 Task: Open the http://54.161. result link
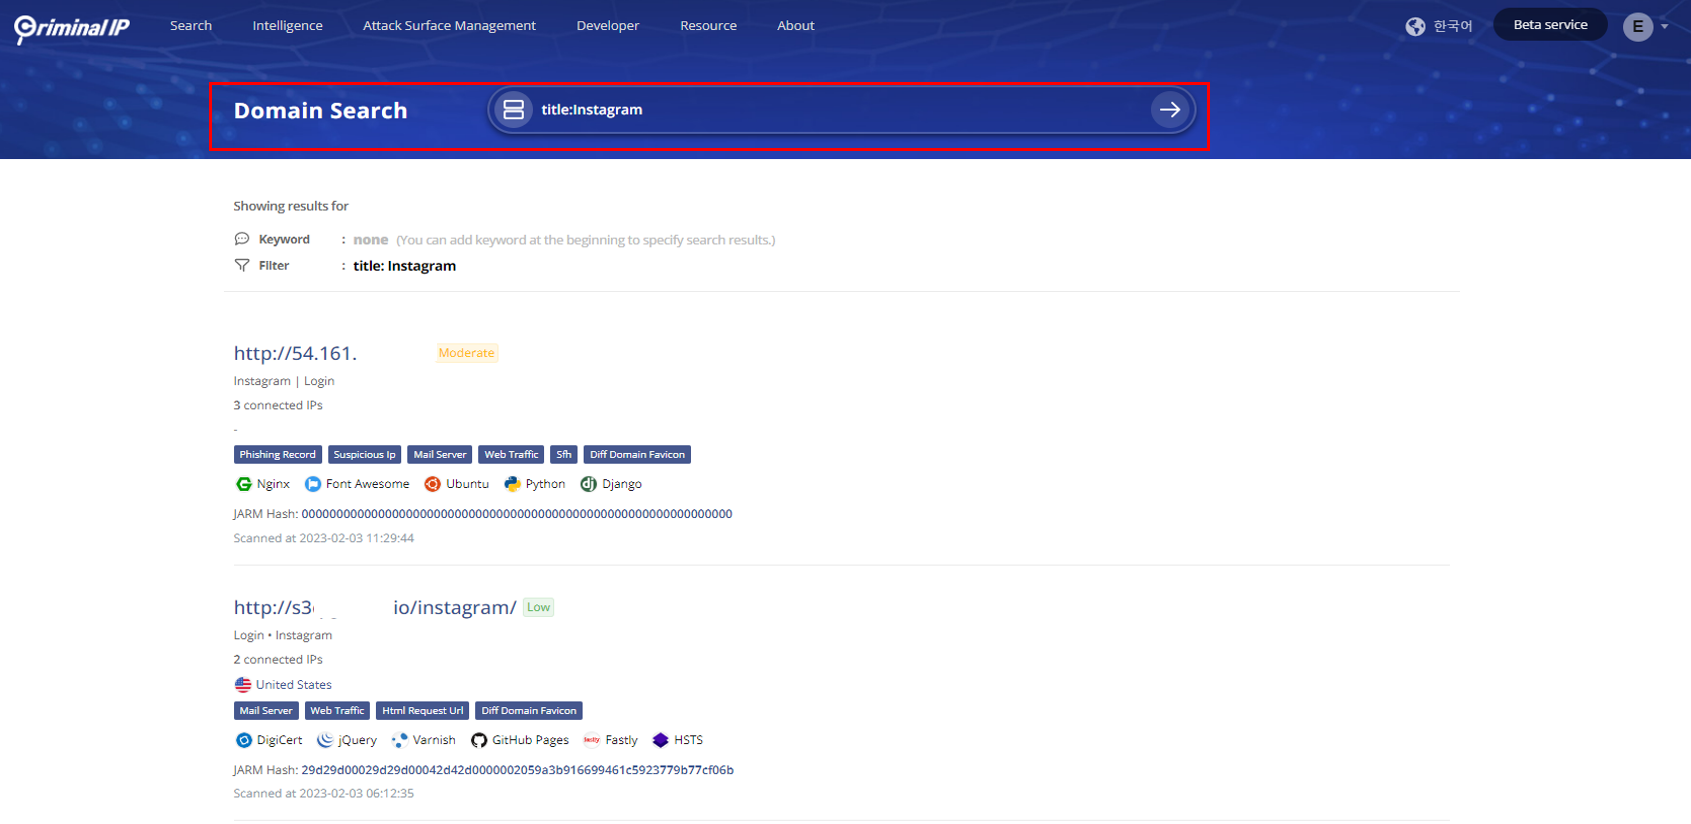click(295, 353)
